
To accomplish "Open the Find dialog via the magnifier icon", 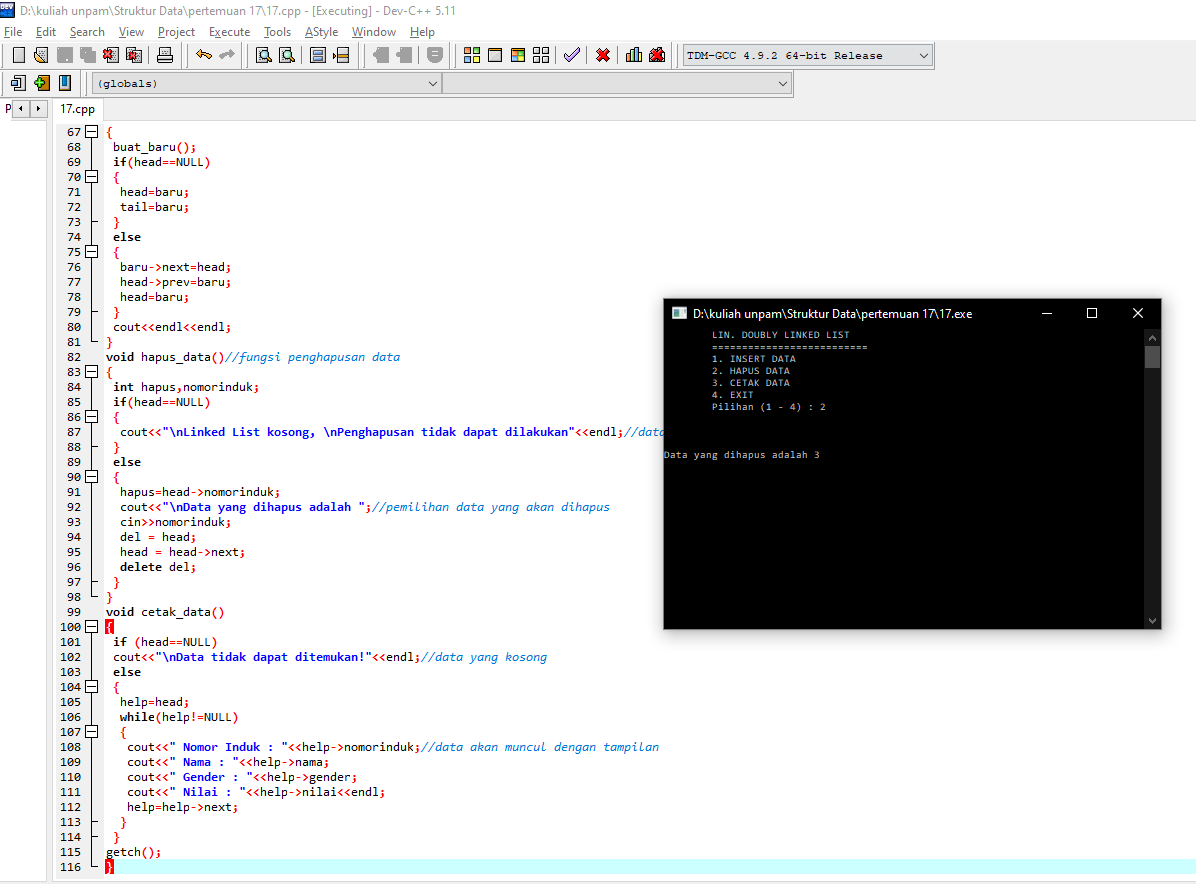I will click(264, 55).
